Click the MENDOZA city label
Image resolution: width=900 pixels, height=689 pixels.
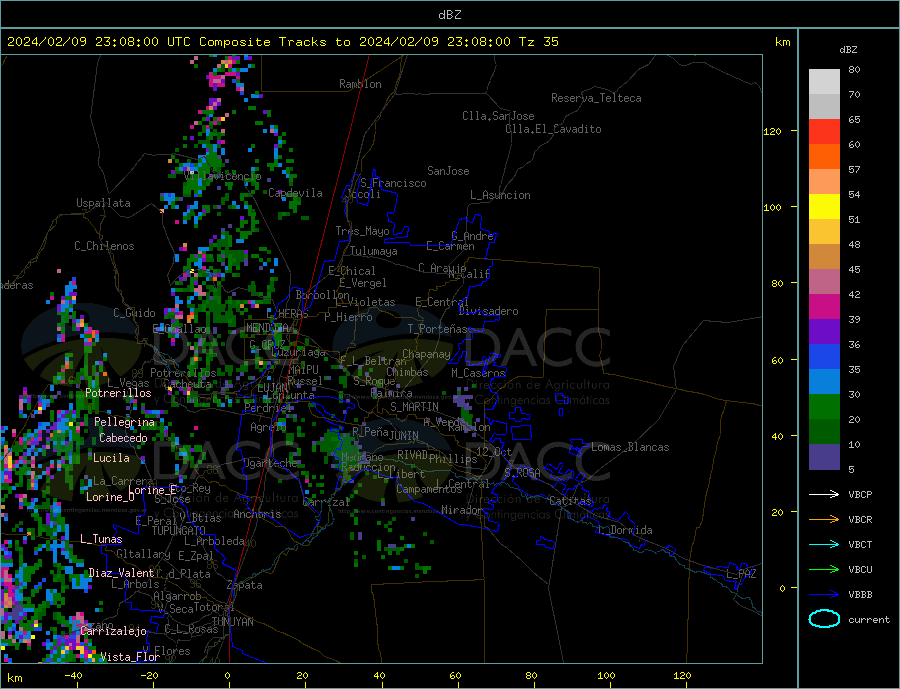click(269, 328)
